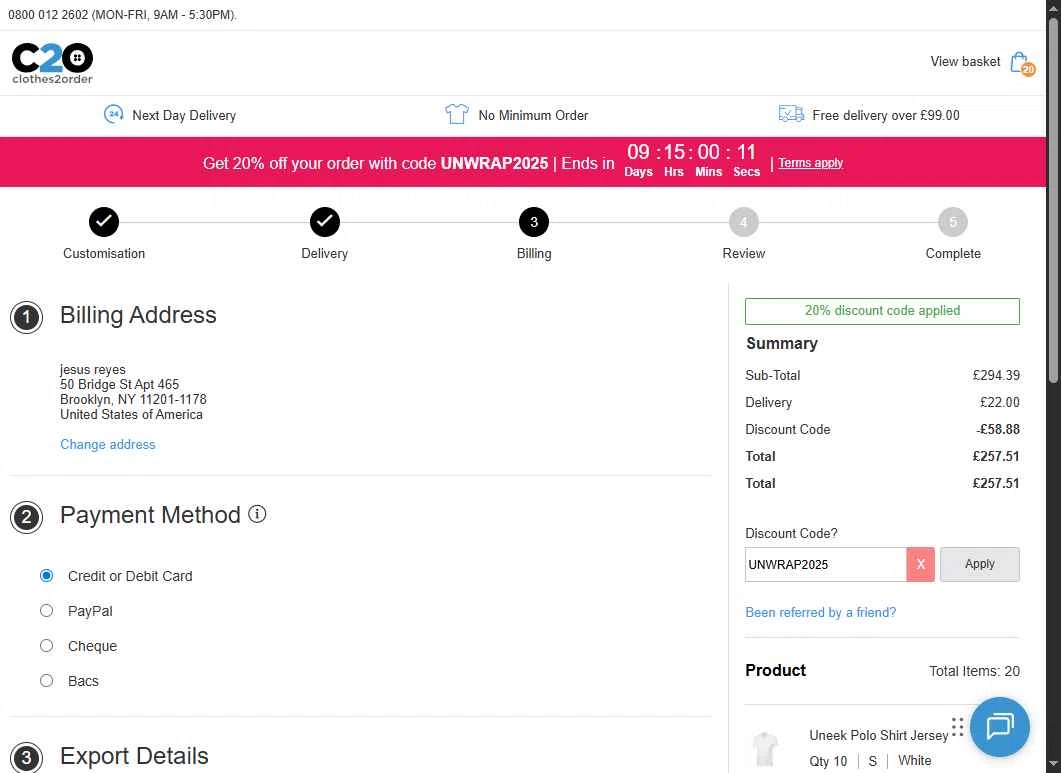Click the Payment Method number 2 badge
Image resolution: width=1061 pixels, height=773 pixels.
point(26,518)
